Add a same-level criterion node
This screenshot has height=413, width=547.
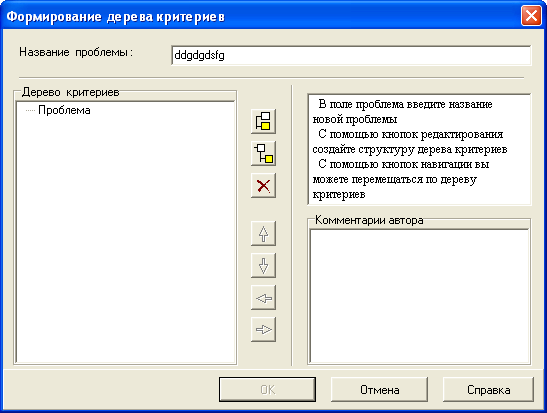(263, 121)
